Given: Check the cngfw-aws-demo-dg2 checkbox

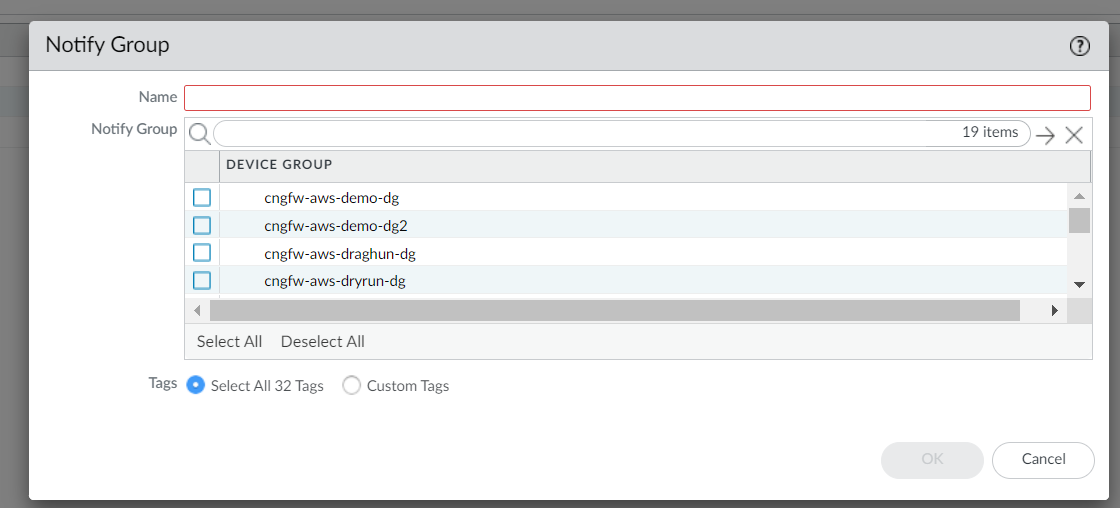Looking at the screenshot, I should coord(202,225).
